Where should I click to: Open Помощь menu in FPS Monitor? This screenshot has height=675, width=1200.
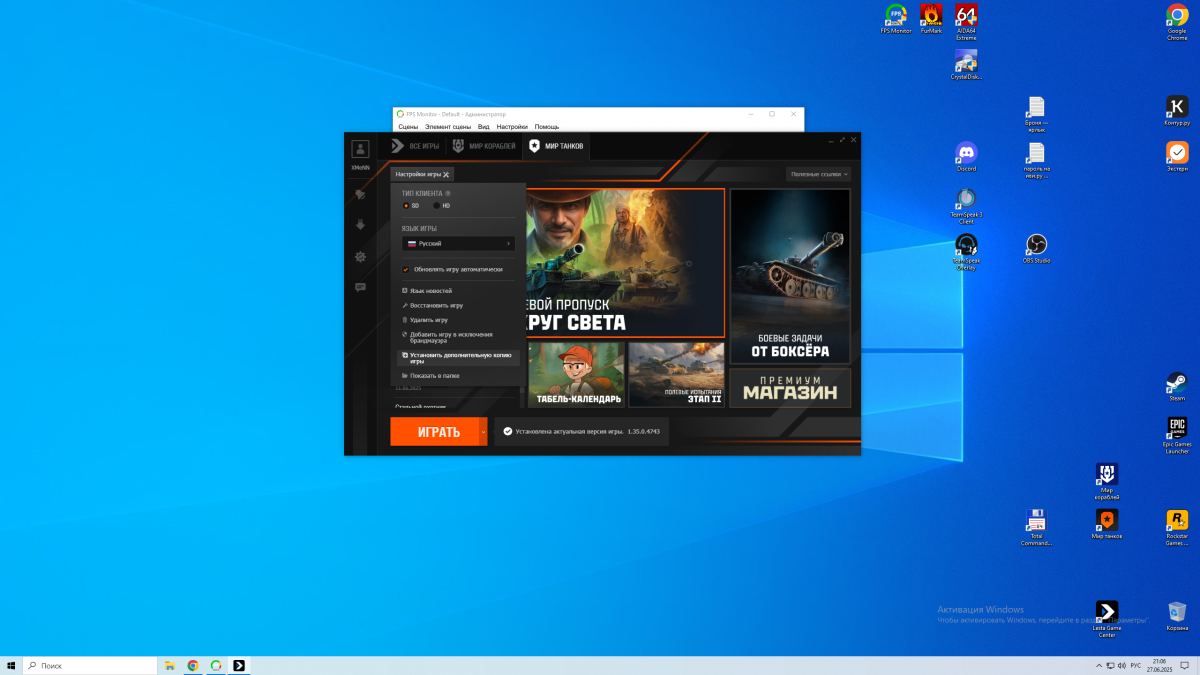pyautogui.click(x=547, y=127)
